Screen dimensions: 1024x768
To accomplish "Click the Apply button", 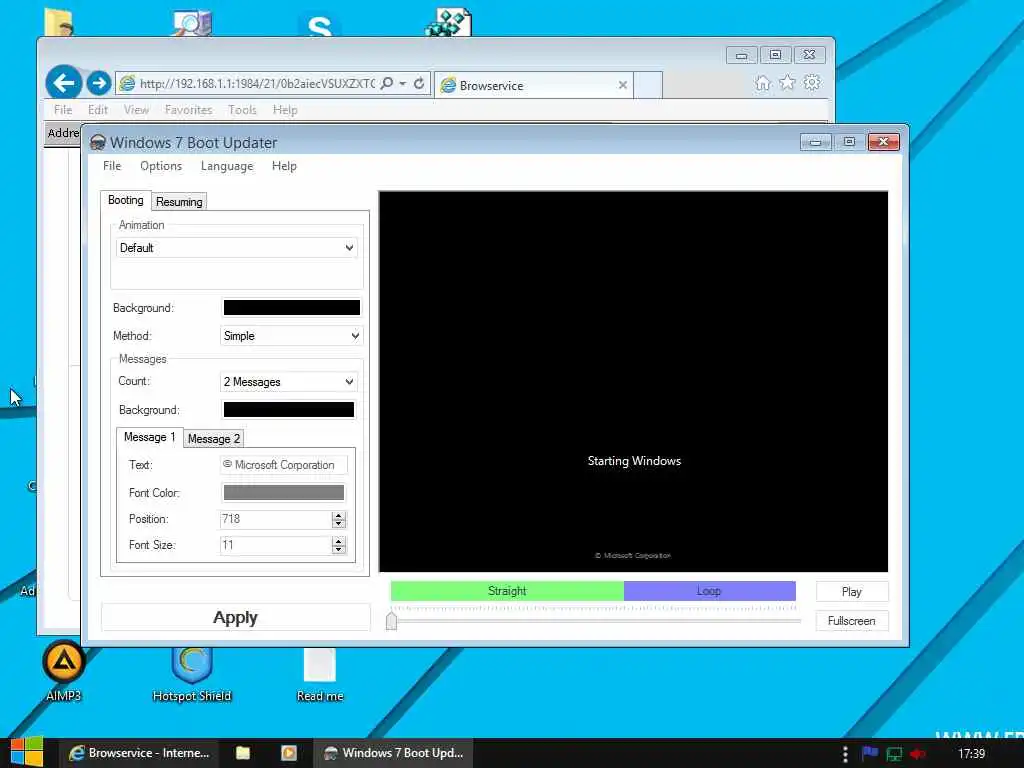I will click(235, 617).
